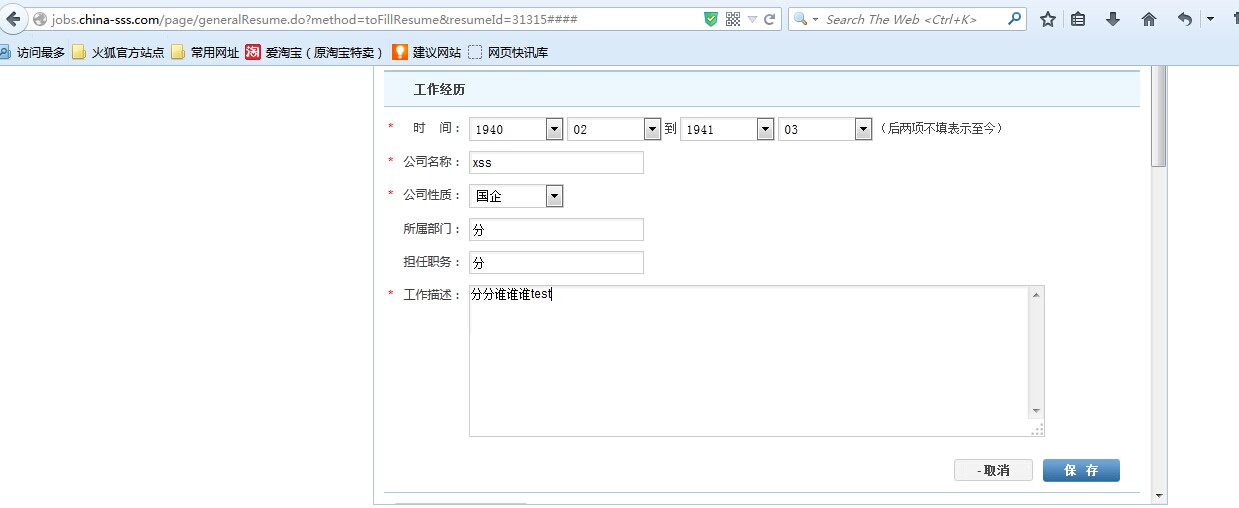Image resolution: width=1239 pixels, height=508 pixels.
Task: Click the textarea resize grip corner
Action: click(x=1037, y=429)
